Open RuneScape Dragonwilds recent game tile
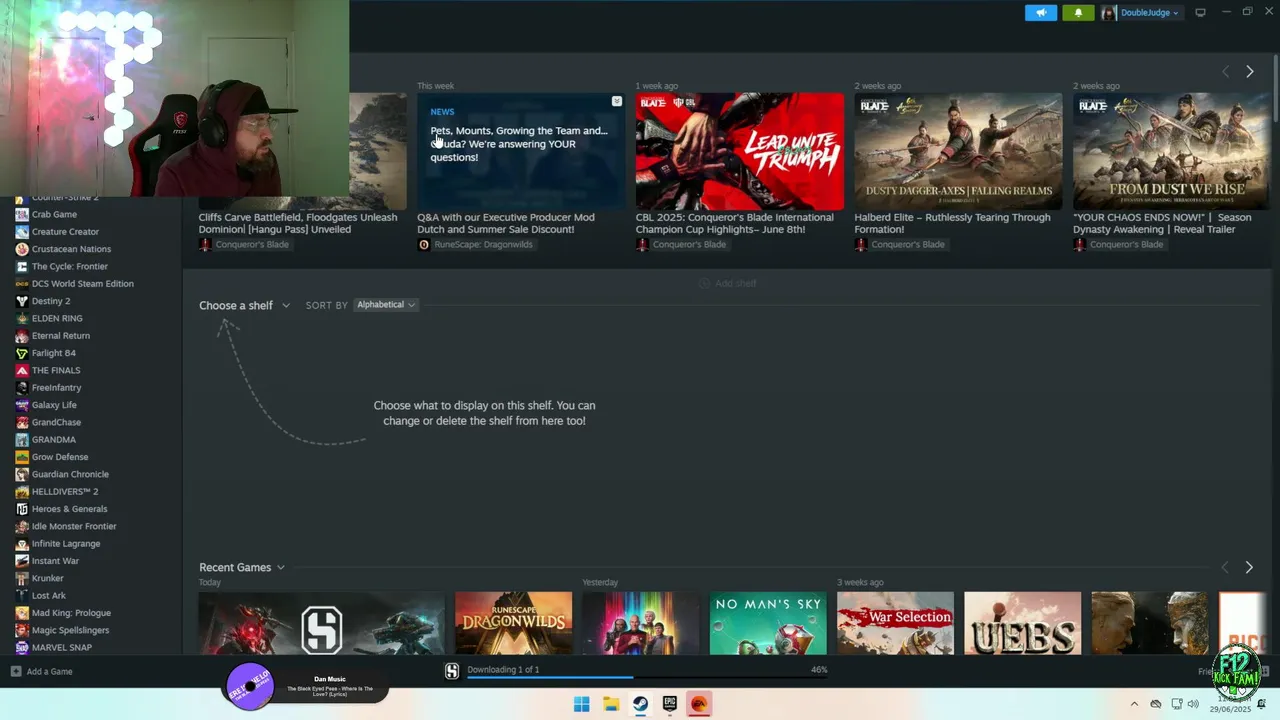This screenshot has width=1280, height=720. [x=513, y=623]
